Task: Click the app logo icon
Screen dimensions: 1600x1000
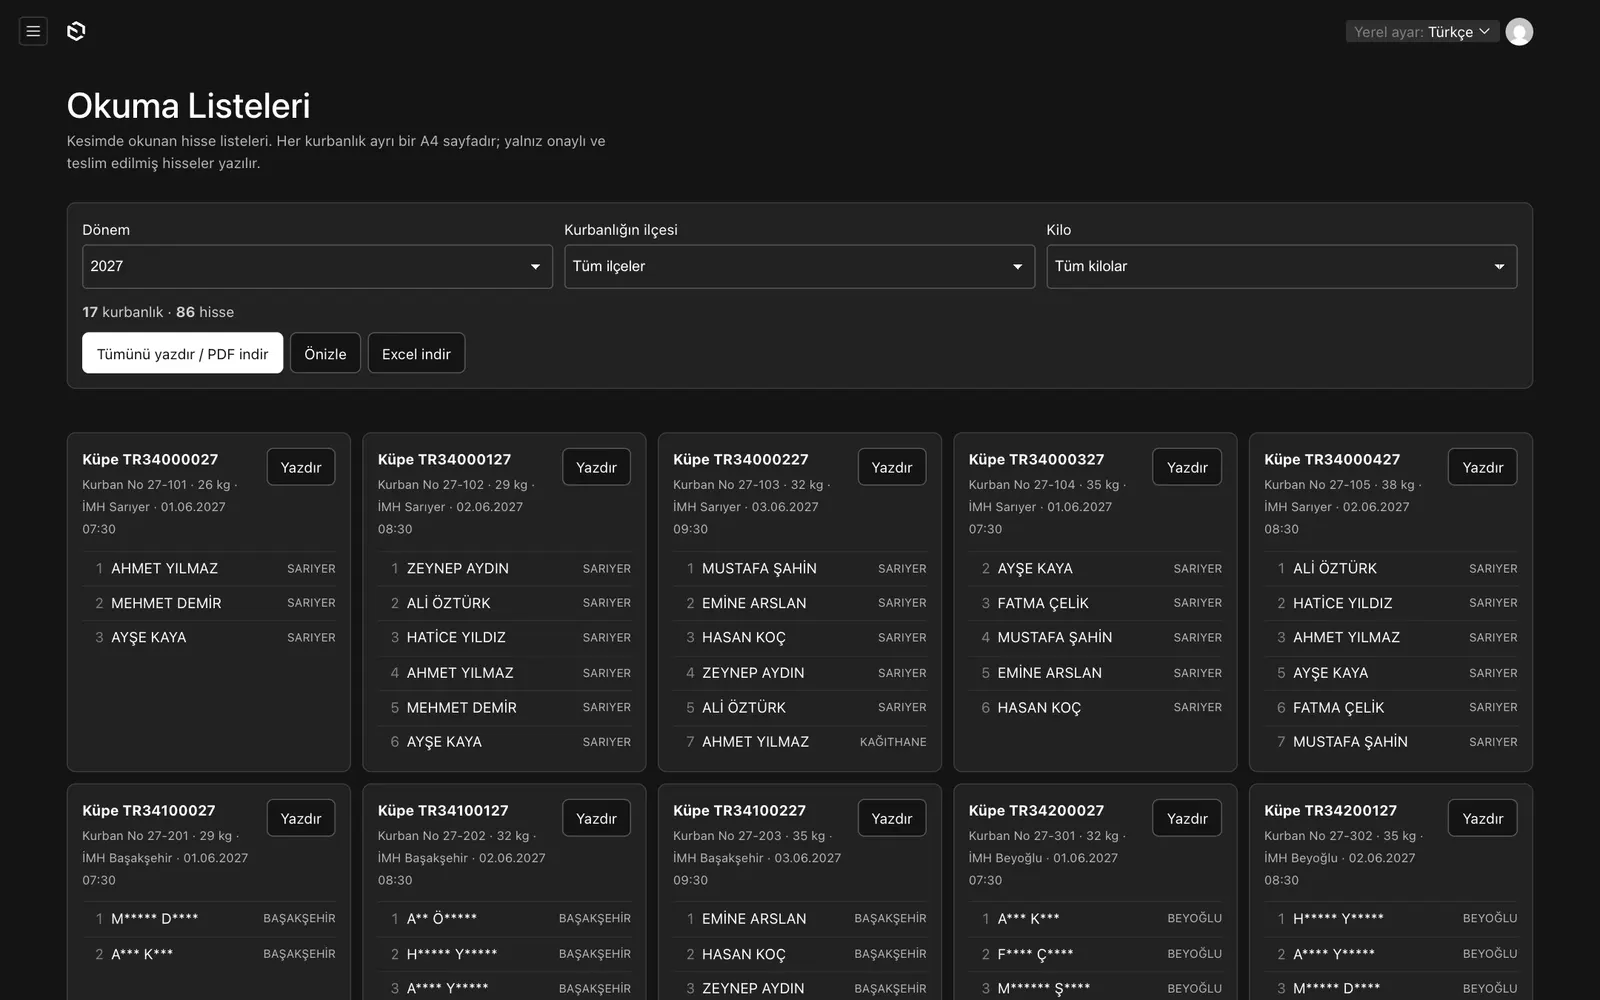Action: point(76,31)
